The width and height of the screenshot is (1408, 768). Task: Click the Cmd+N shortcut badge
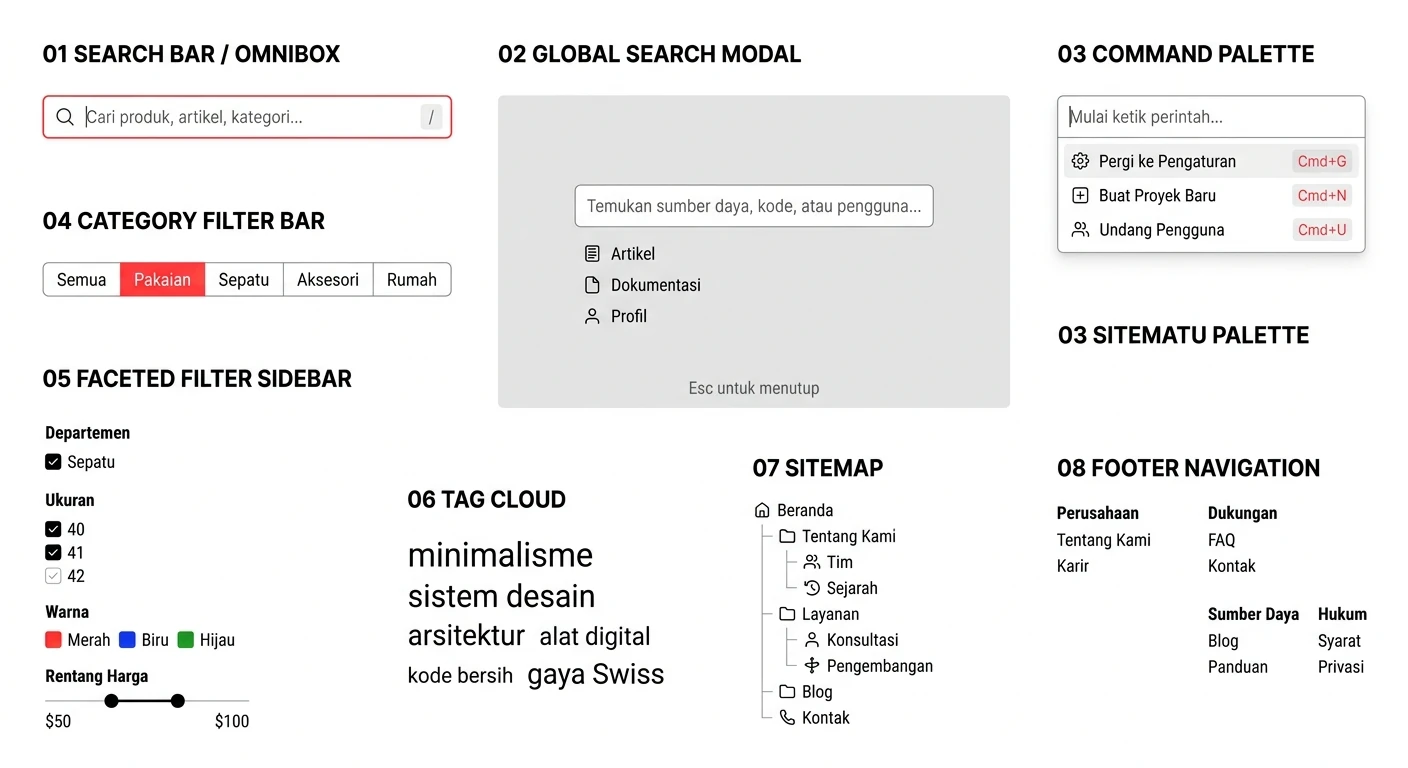point(1322,195)
